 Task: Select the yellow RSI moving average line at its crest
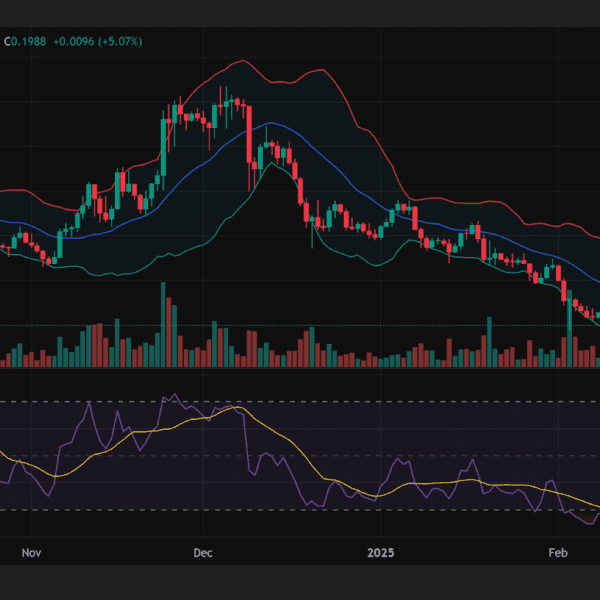(x=236, y=407)
